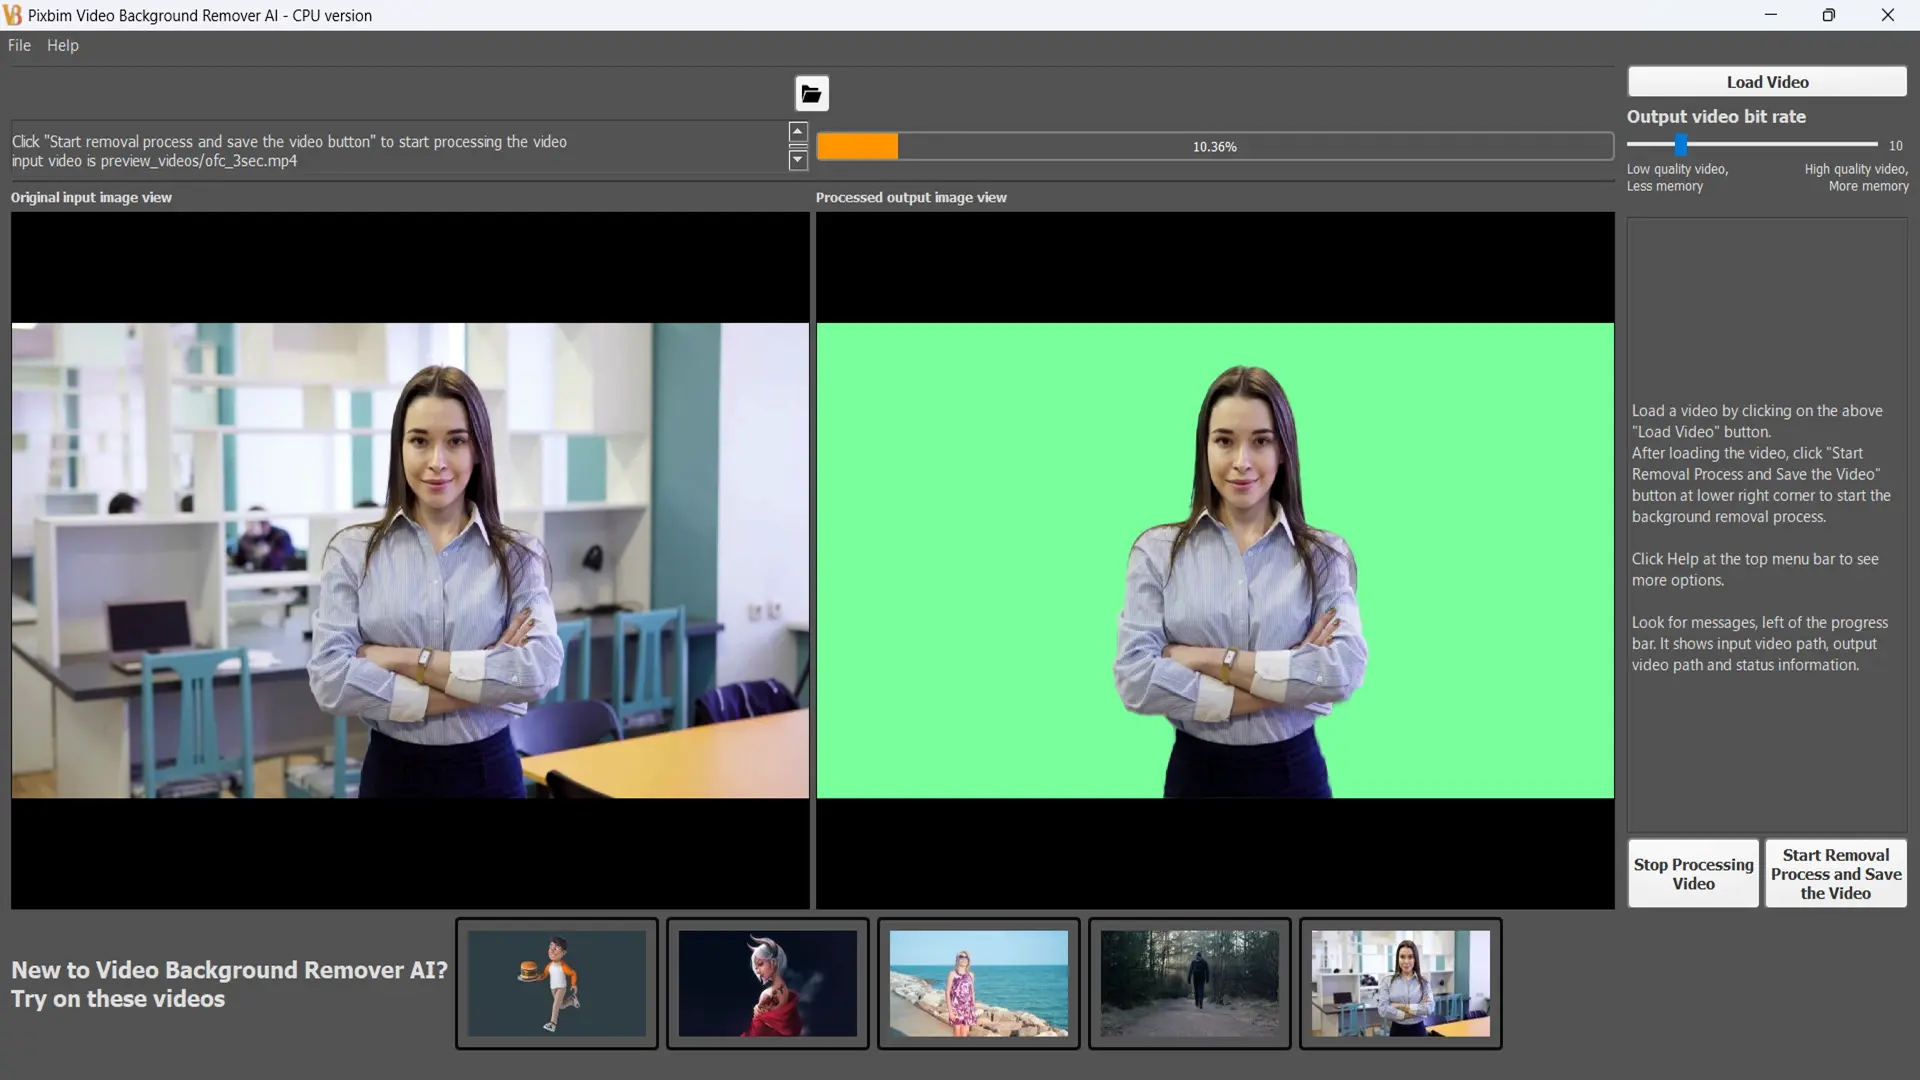Click the original input image view
Screen dimensions: 1920x1080
(x=410, y=560)
